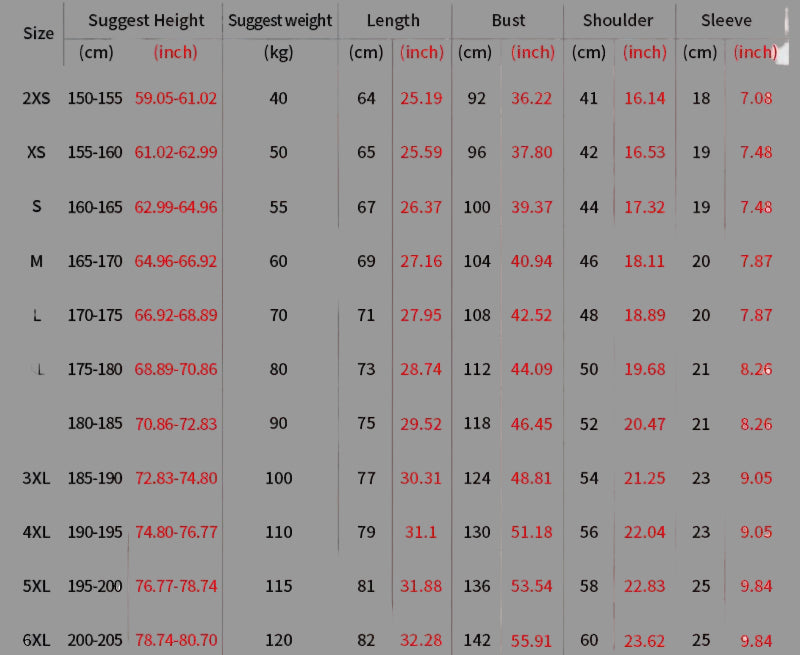The width and height of the screenshot is (800, 655).
Task: Select the Bust column header
Action: tap(508, 20)
